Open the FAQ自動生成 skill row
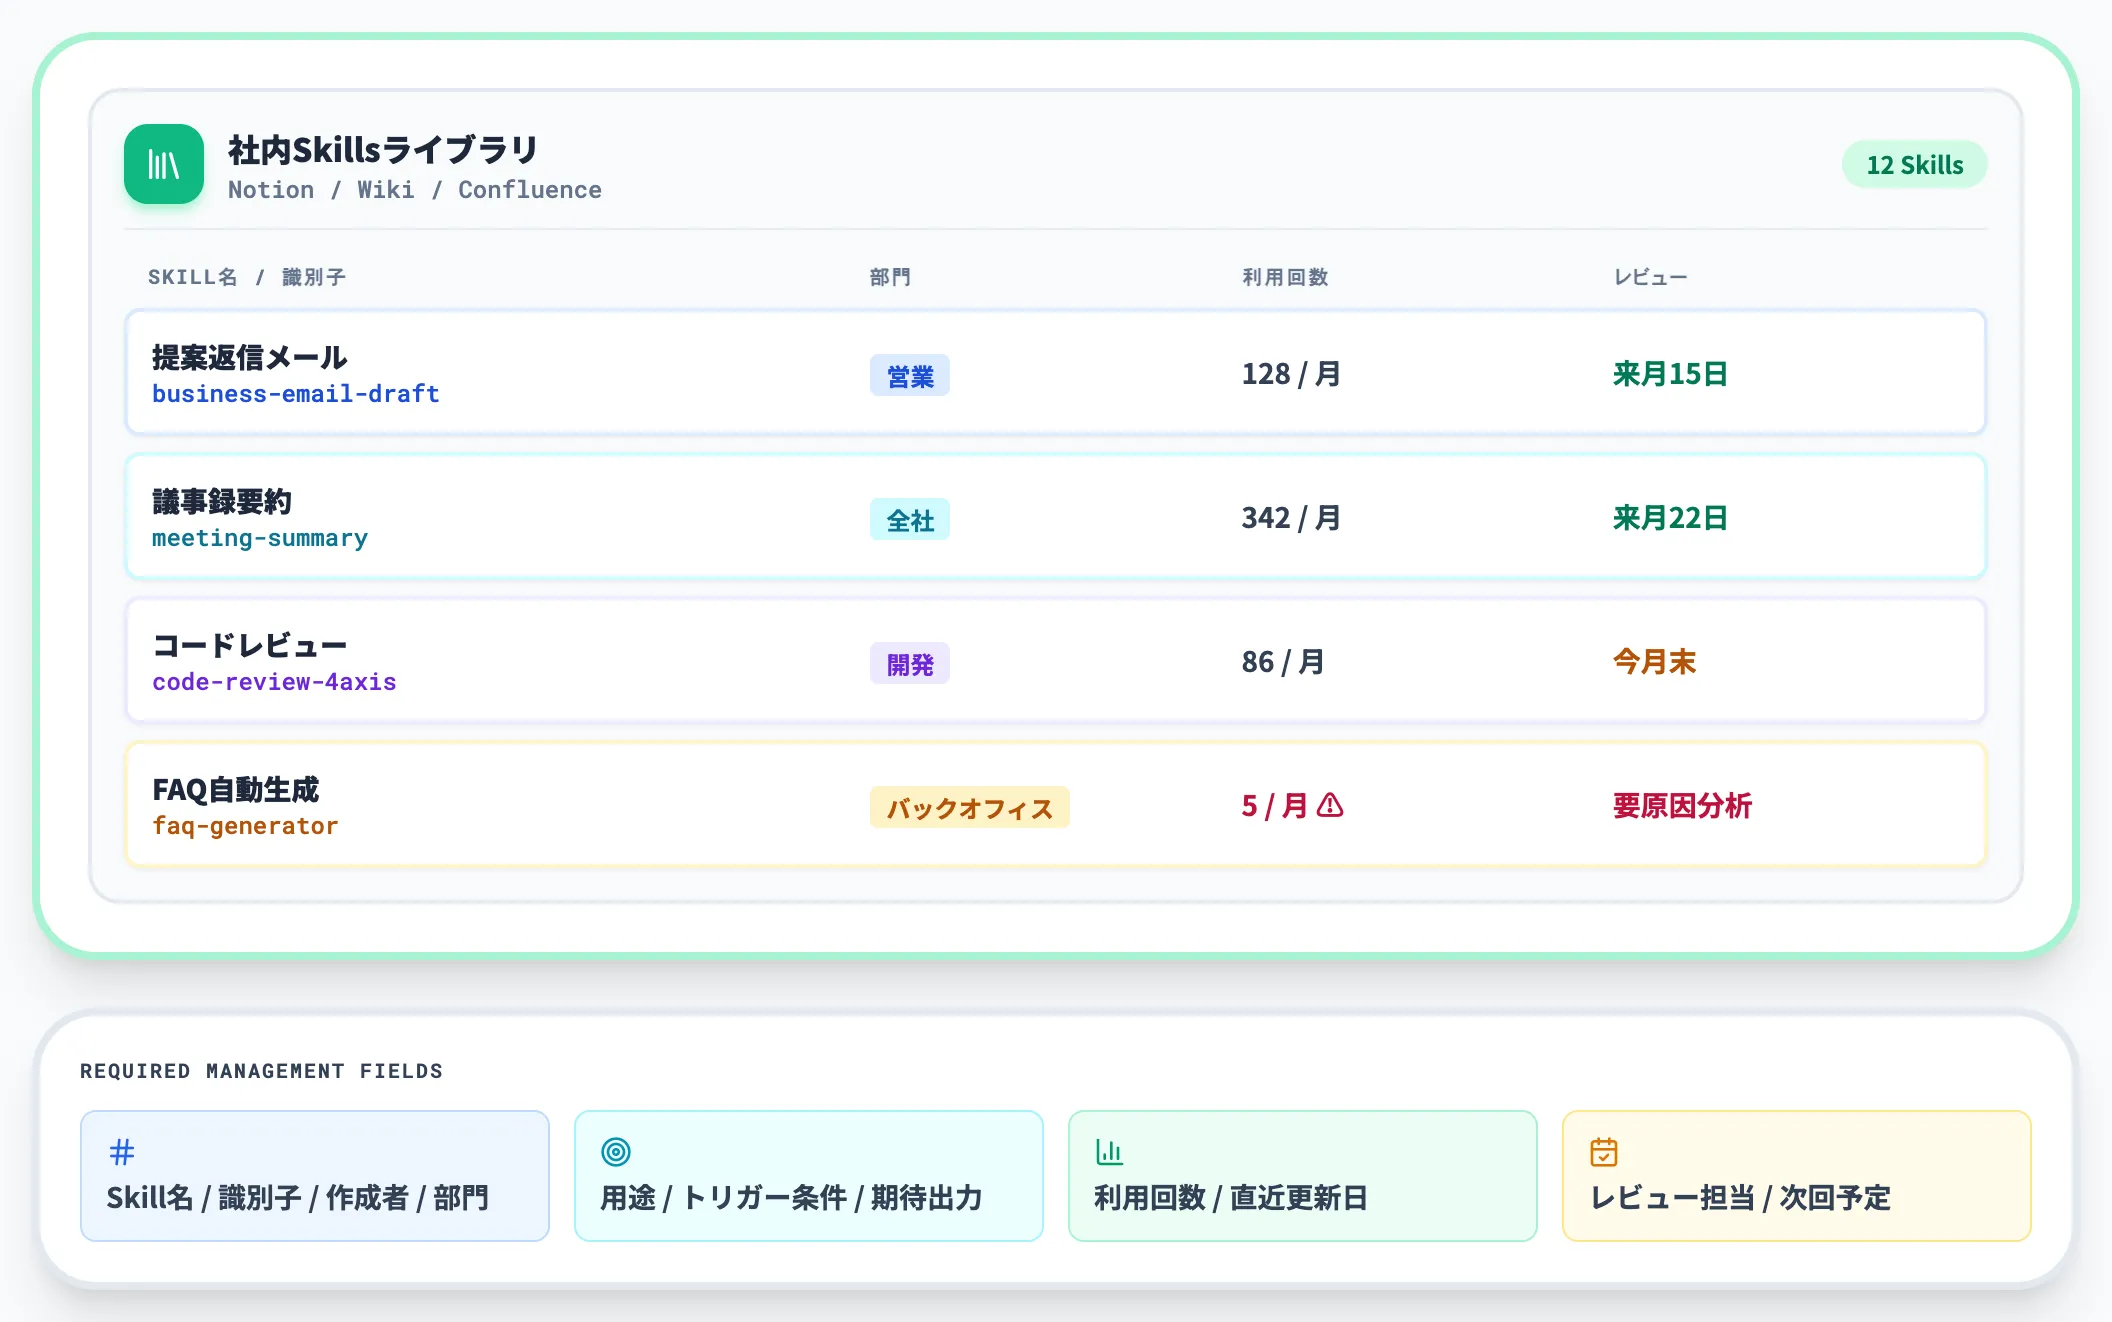 (x=1055, y=804)
